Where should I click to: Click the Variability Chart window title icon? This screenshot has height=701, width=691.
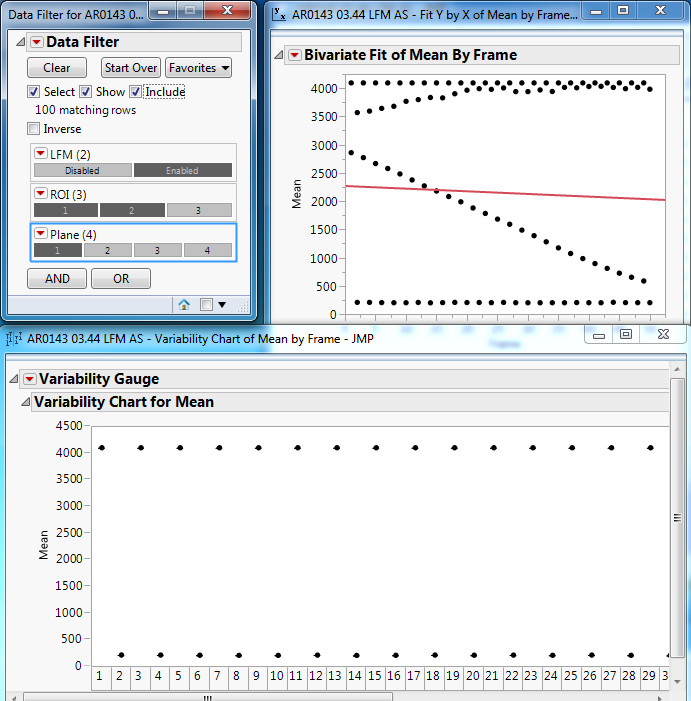13,339
